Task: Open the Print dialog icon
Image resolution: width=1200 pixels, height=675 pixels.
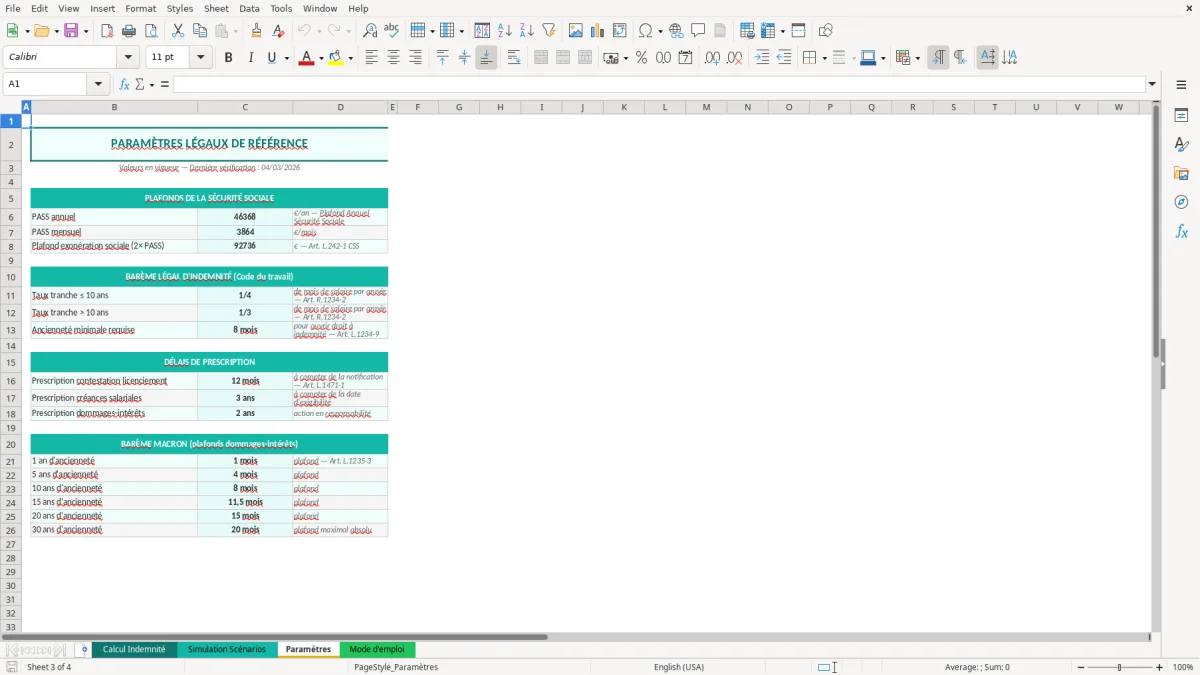Action: tap(129, 31)
